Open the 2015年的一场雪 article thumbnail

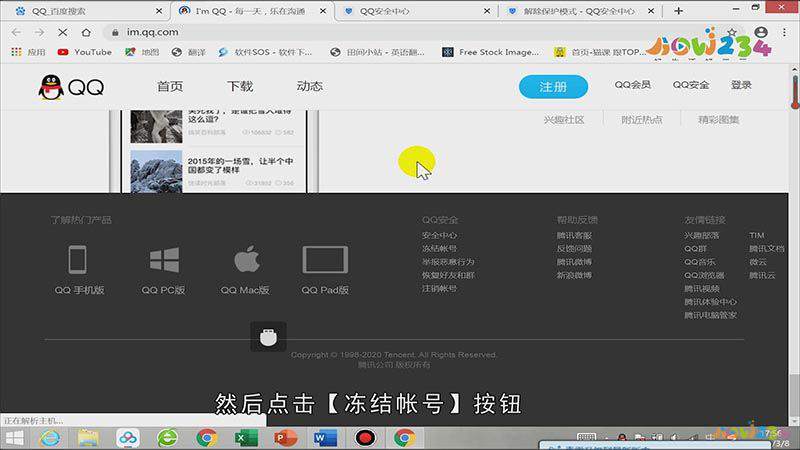156,171
